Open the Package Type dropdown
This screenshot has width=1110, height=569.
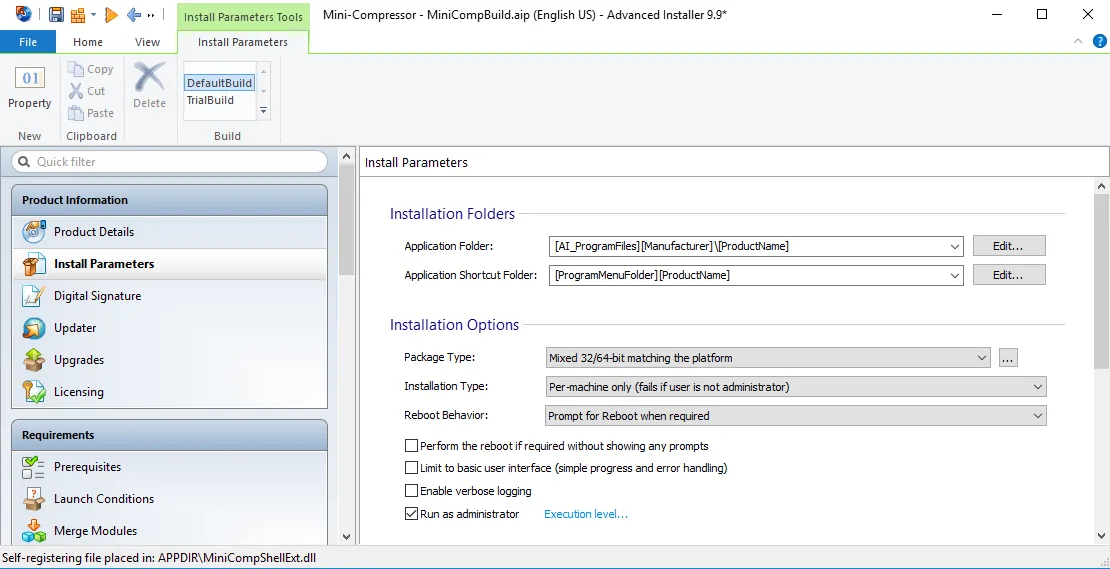click(x=982, y=358)
